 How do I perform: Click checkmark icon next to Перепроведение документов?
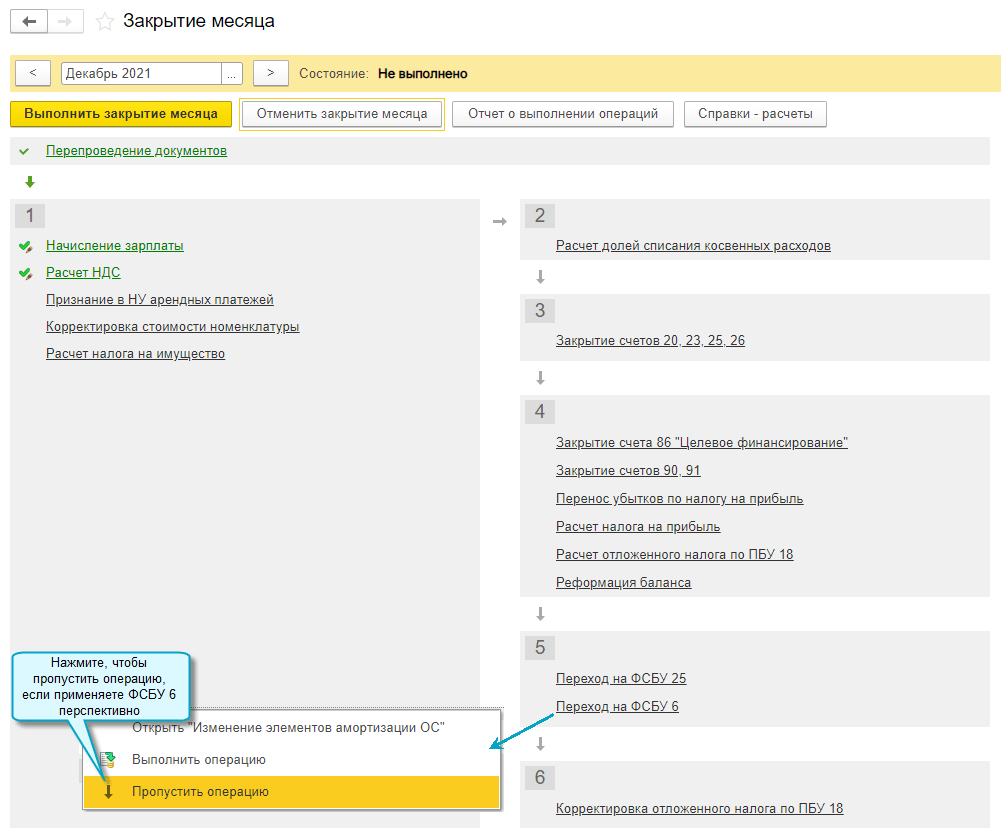pos(24,151)
